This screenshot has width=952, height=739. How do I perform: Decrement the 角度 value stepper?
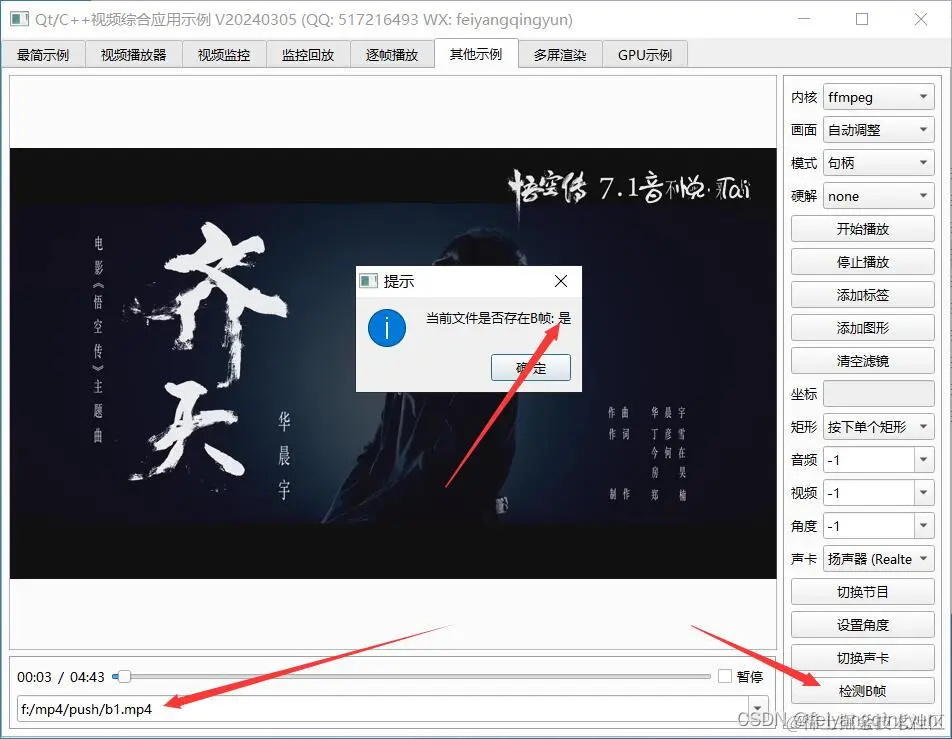point(925,531)
